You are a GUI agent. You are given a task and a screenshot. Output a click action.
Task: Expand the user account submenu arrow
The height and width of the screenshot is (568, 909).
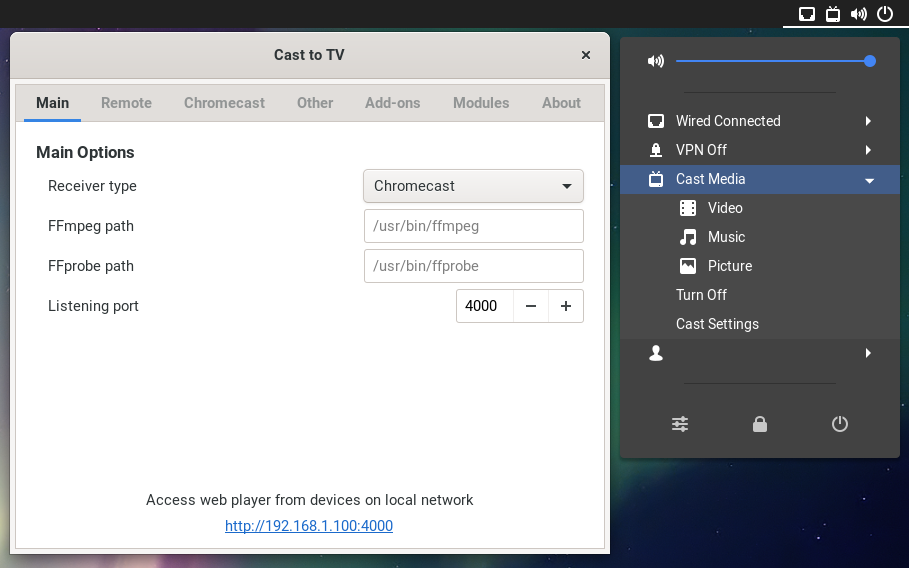[868, 353]
